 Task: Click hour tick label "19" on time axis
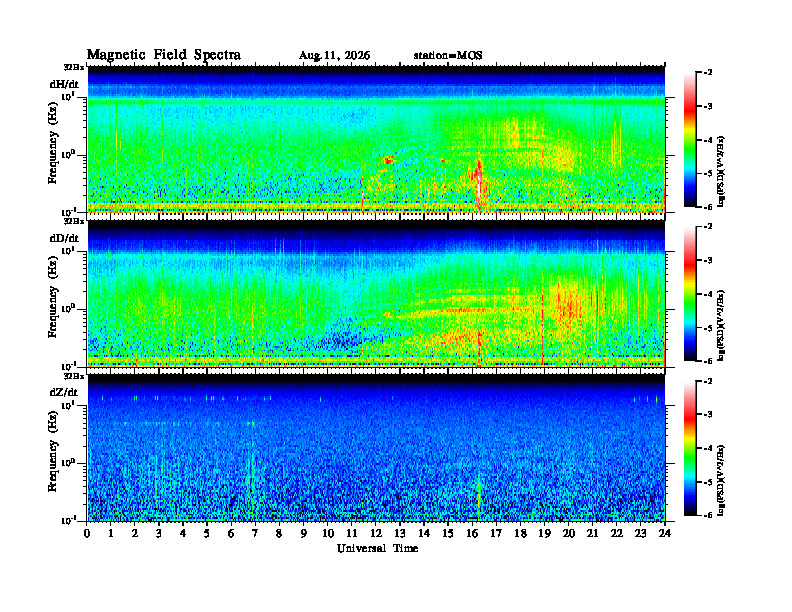tap(544, 534)
